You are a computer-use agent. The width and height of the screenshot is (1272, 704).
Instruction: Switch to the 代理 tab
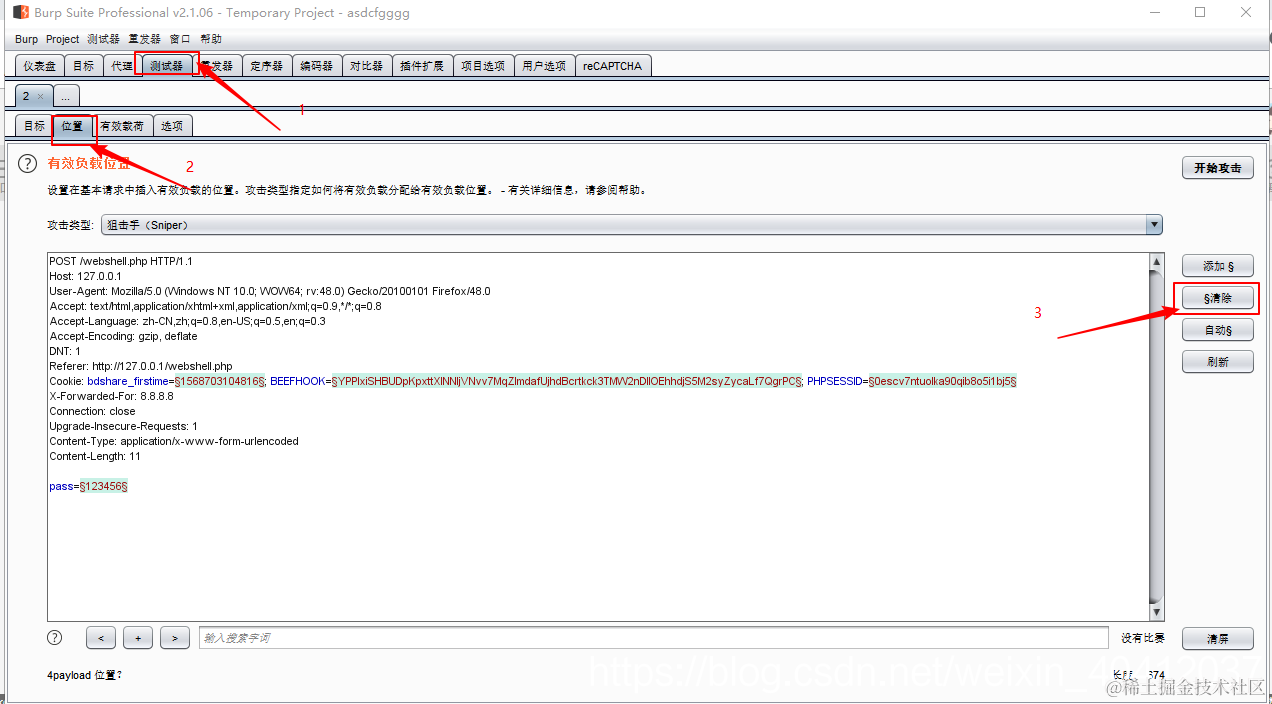click(121, 66)
